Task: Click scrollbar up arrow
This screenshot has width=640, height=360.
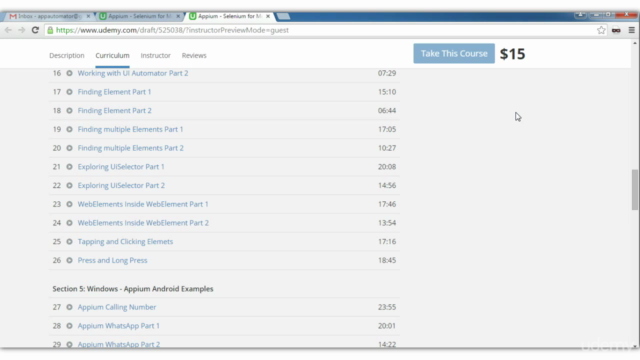Action: click(x=635, y=43)
